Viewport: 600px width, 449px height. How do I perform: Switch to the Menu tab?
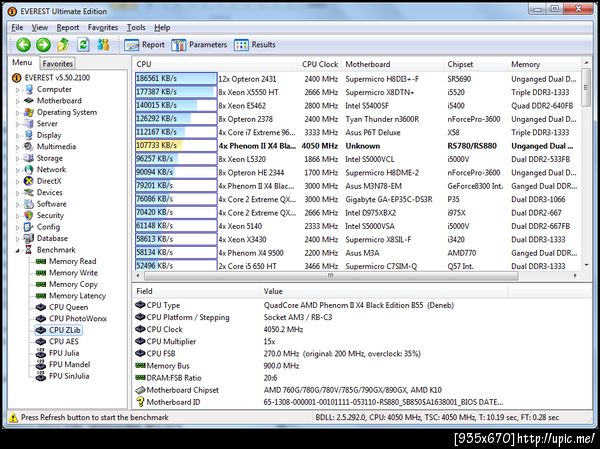(x=22, y=62)
